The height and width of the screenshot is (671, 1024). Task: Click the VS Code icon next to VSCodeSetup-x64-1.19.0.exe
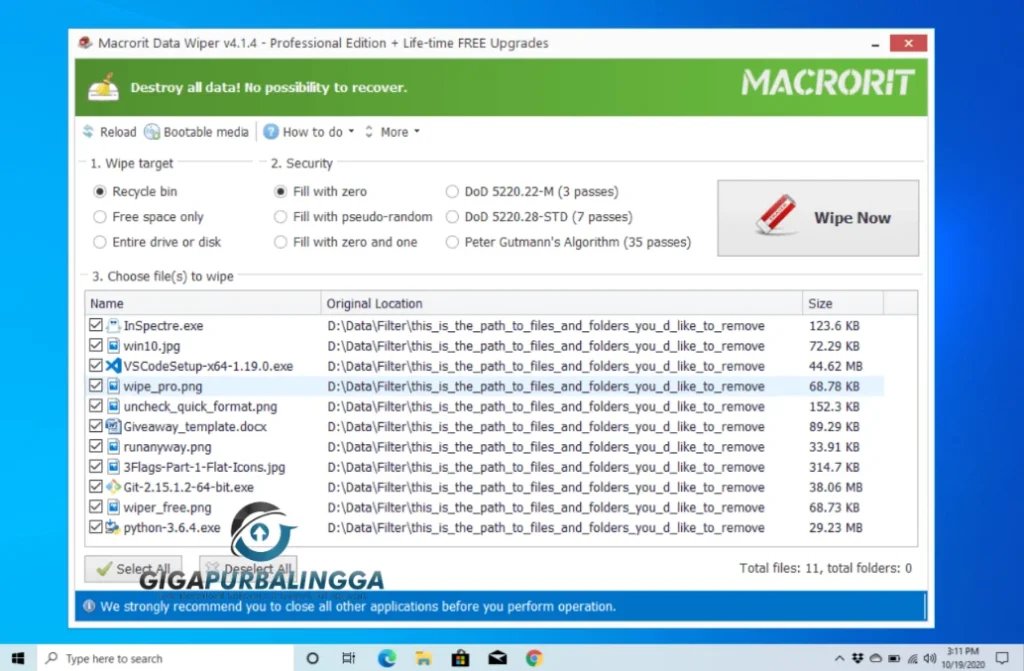(112, 365)
